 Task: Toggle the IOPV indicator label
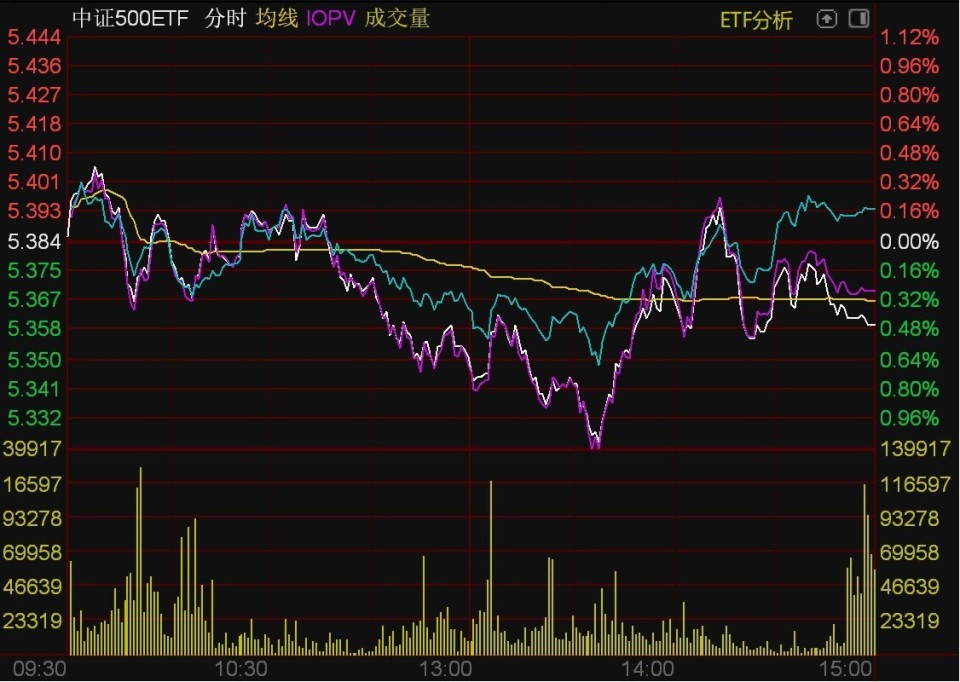coord(331,18)
